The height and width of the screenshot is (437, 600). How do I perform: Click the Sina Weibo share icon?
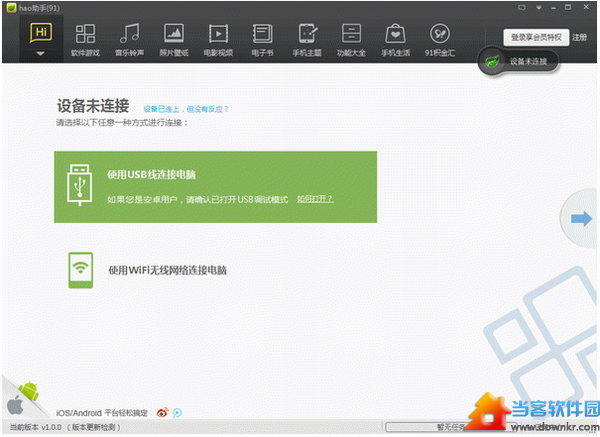pyautogui.click(x=162, y=413)
